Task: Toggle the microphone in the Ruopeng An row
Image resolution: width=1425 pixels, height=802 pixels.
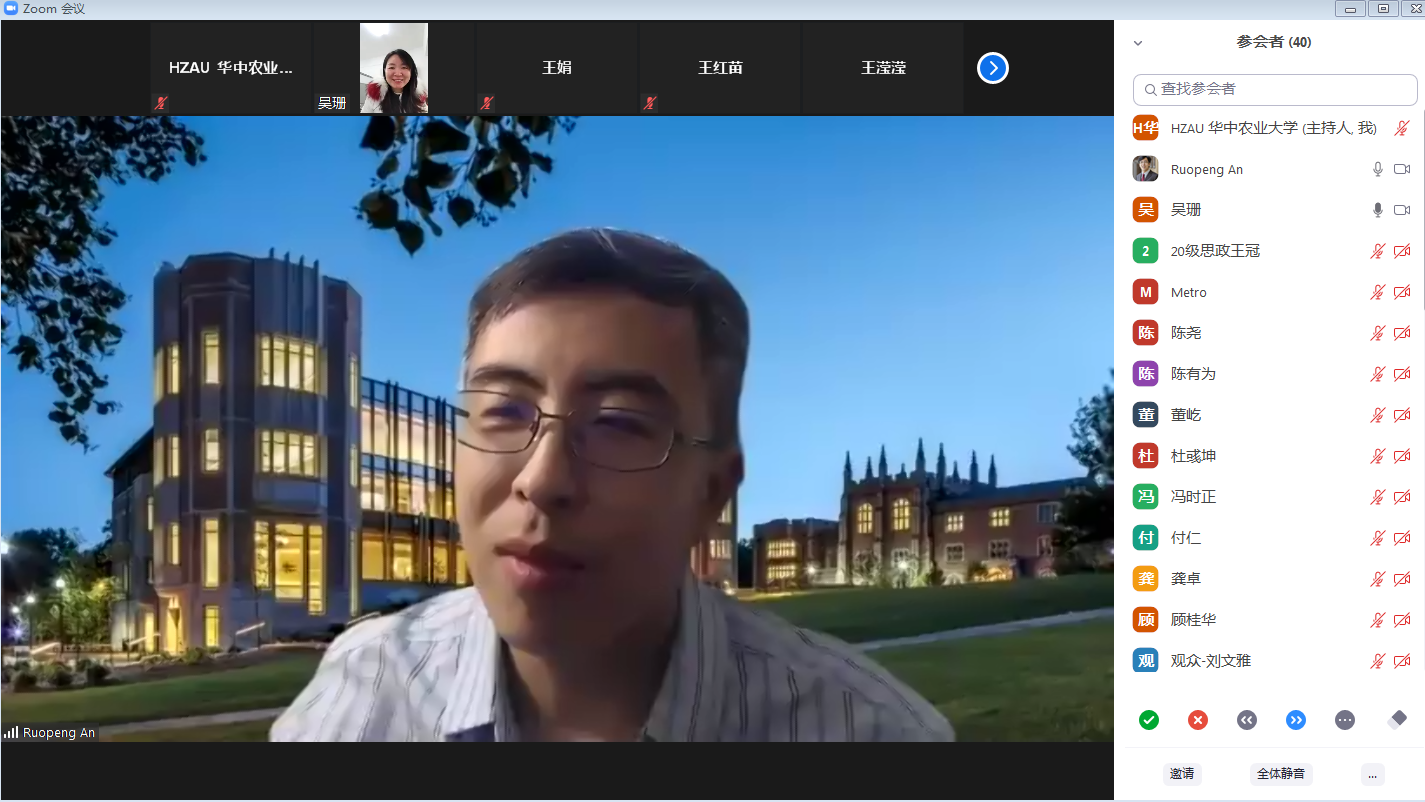Action: tap(1377, 169)
